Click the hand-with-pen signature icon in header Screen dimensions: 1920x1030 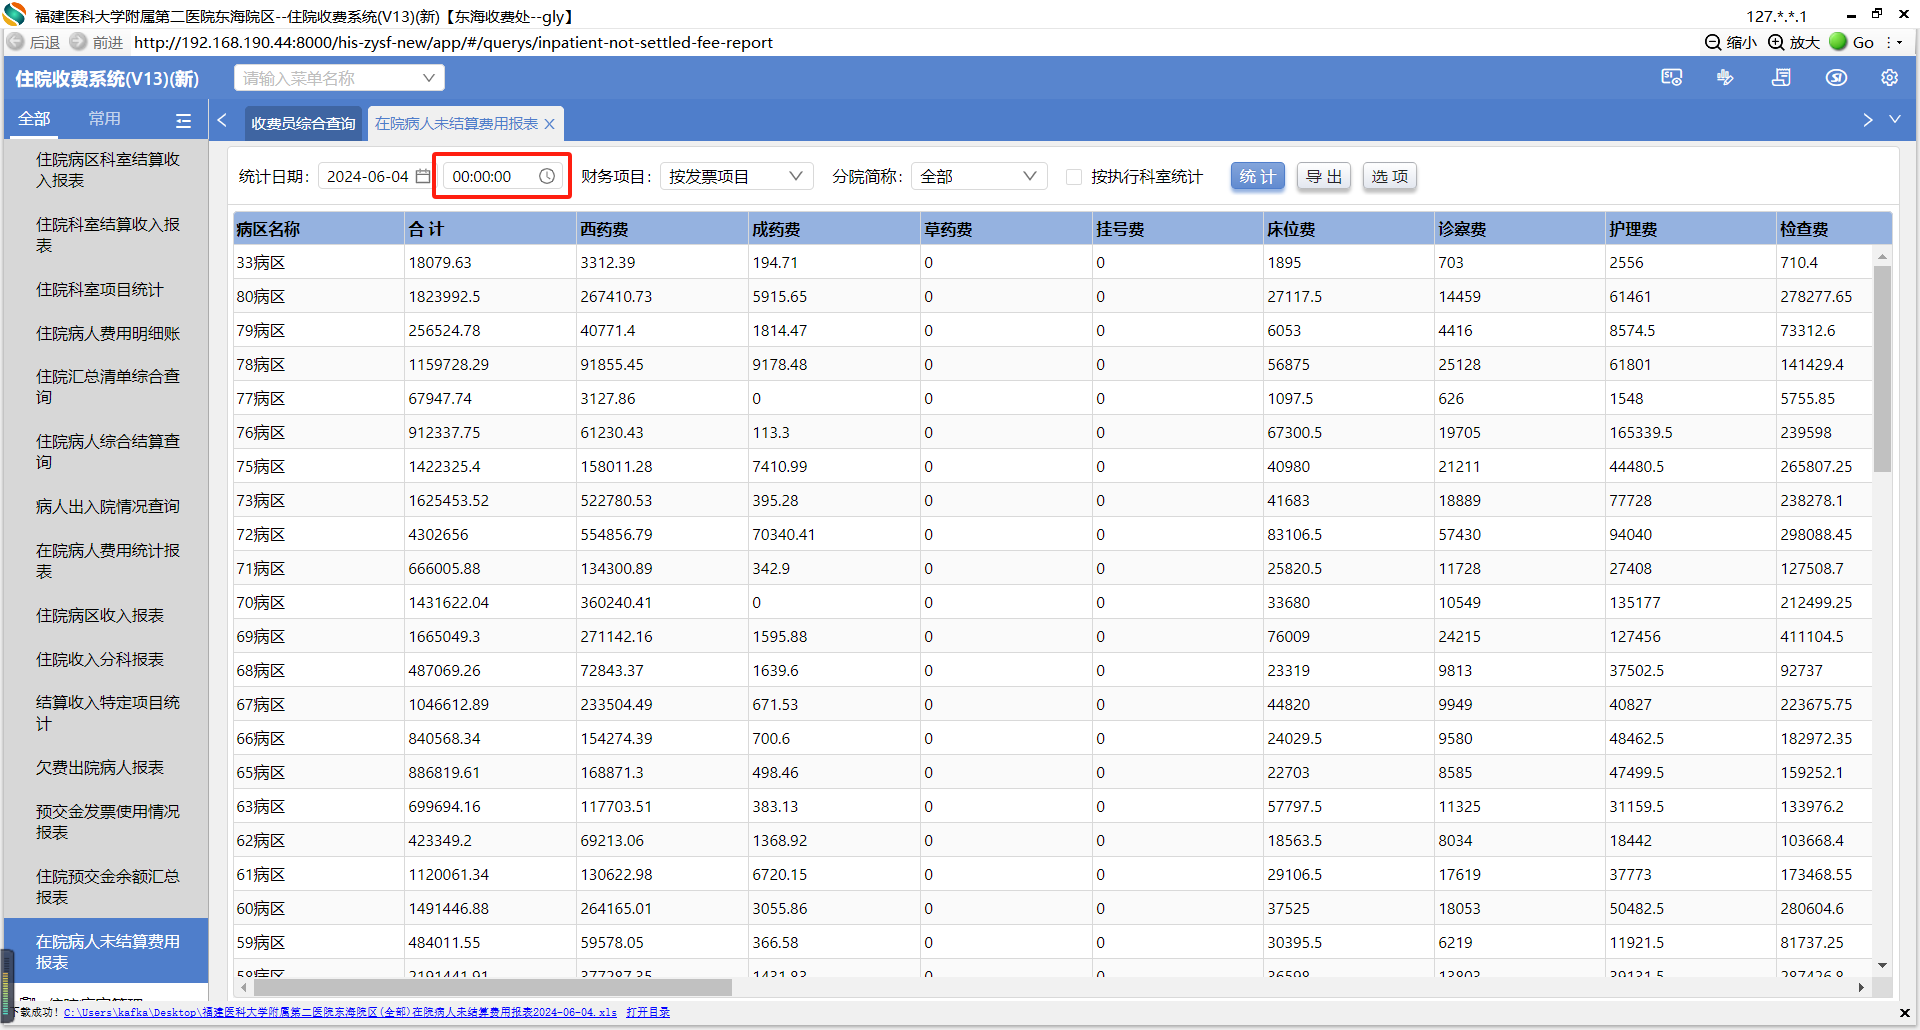coord(1725,78)
